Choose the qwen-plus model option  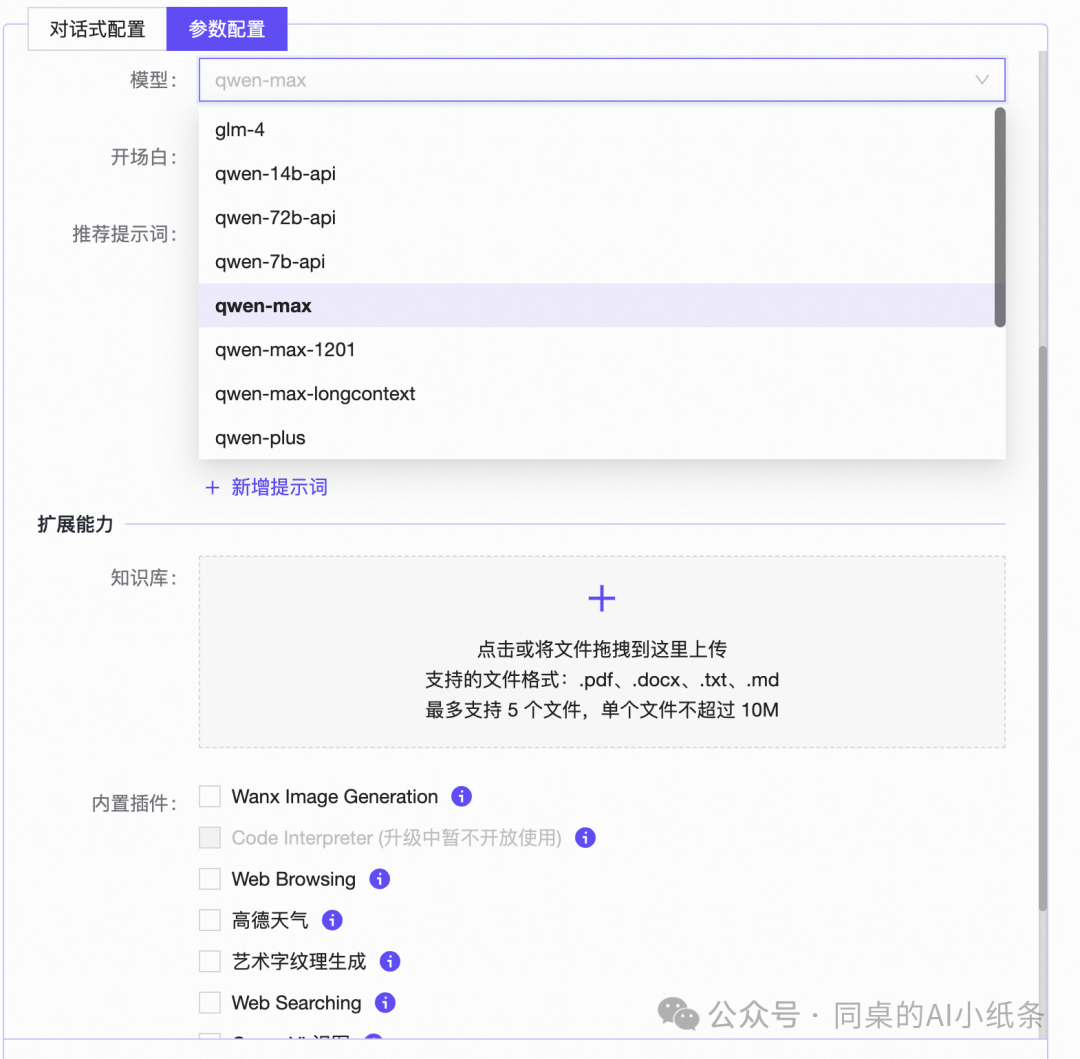tap(601, 438)
